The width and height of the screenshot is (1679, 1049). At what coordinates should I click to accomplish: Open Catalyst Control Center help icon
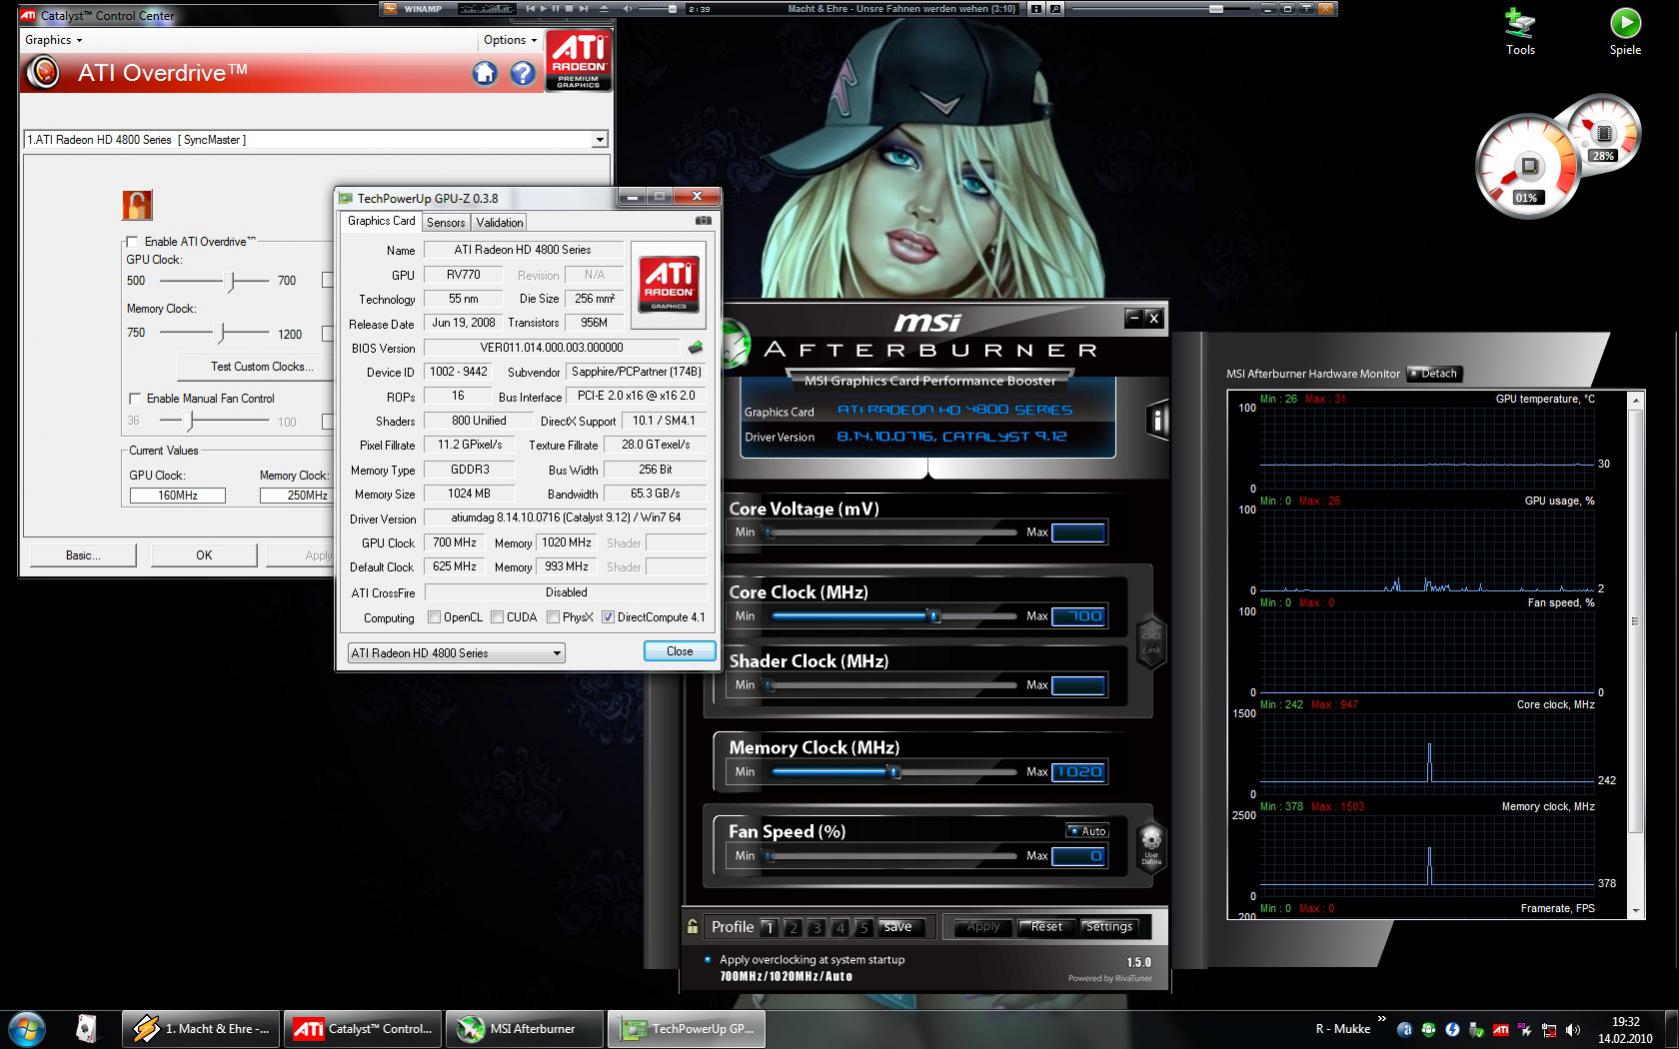(x=522, y=73)
